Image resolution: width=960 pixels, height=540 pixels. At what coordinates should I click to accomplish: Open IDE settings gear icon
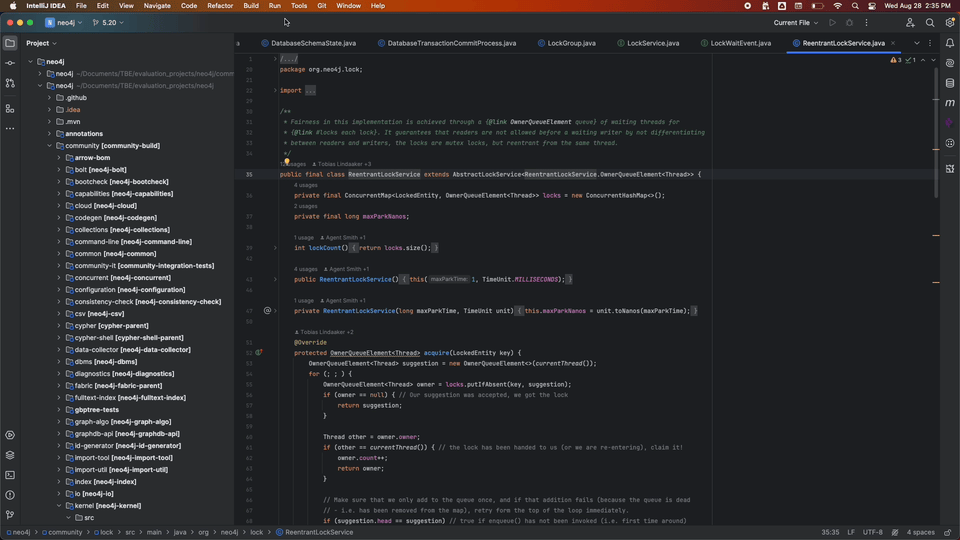950,22
